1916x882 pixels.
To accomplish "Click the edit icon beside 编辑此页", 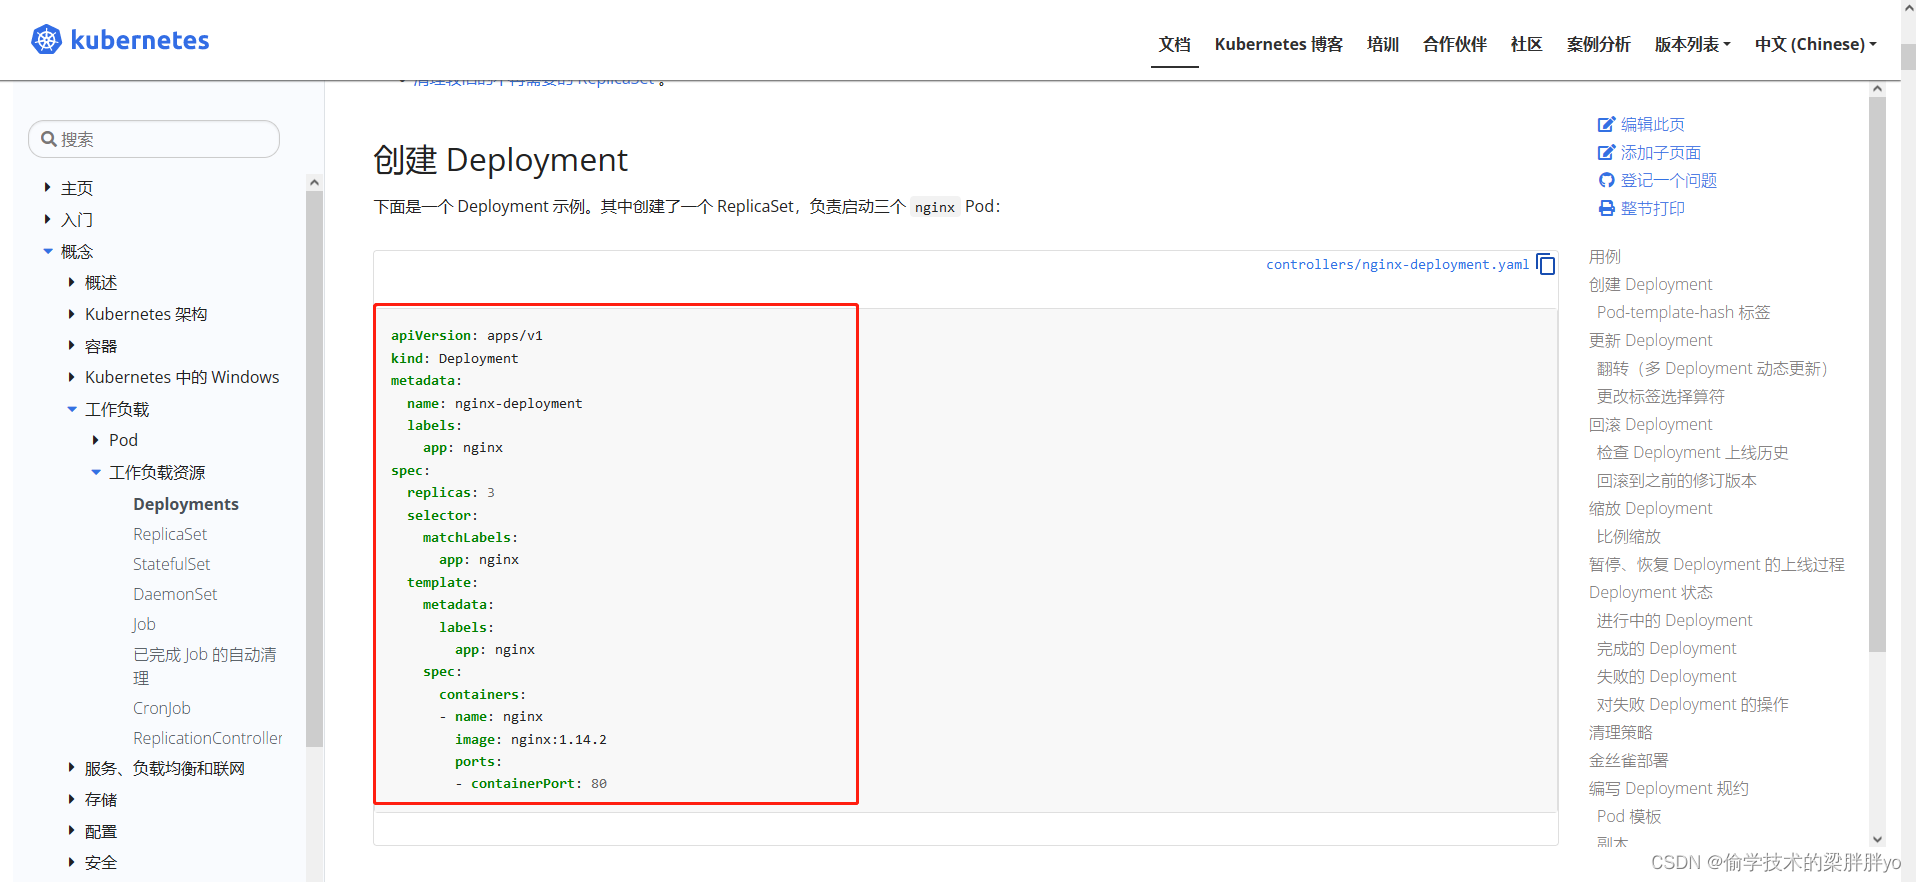I will (x=1606, y=124).
